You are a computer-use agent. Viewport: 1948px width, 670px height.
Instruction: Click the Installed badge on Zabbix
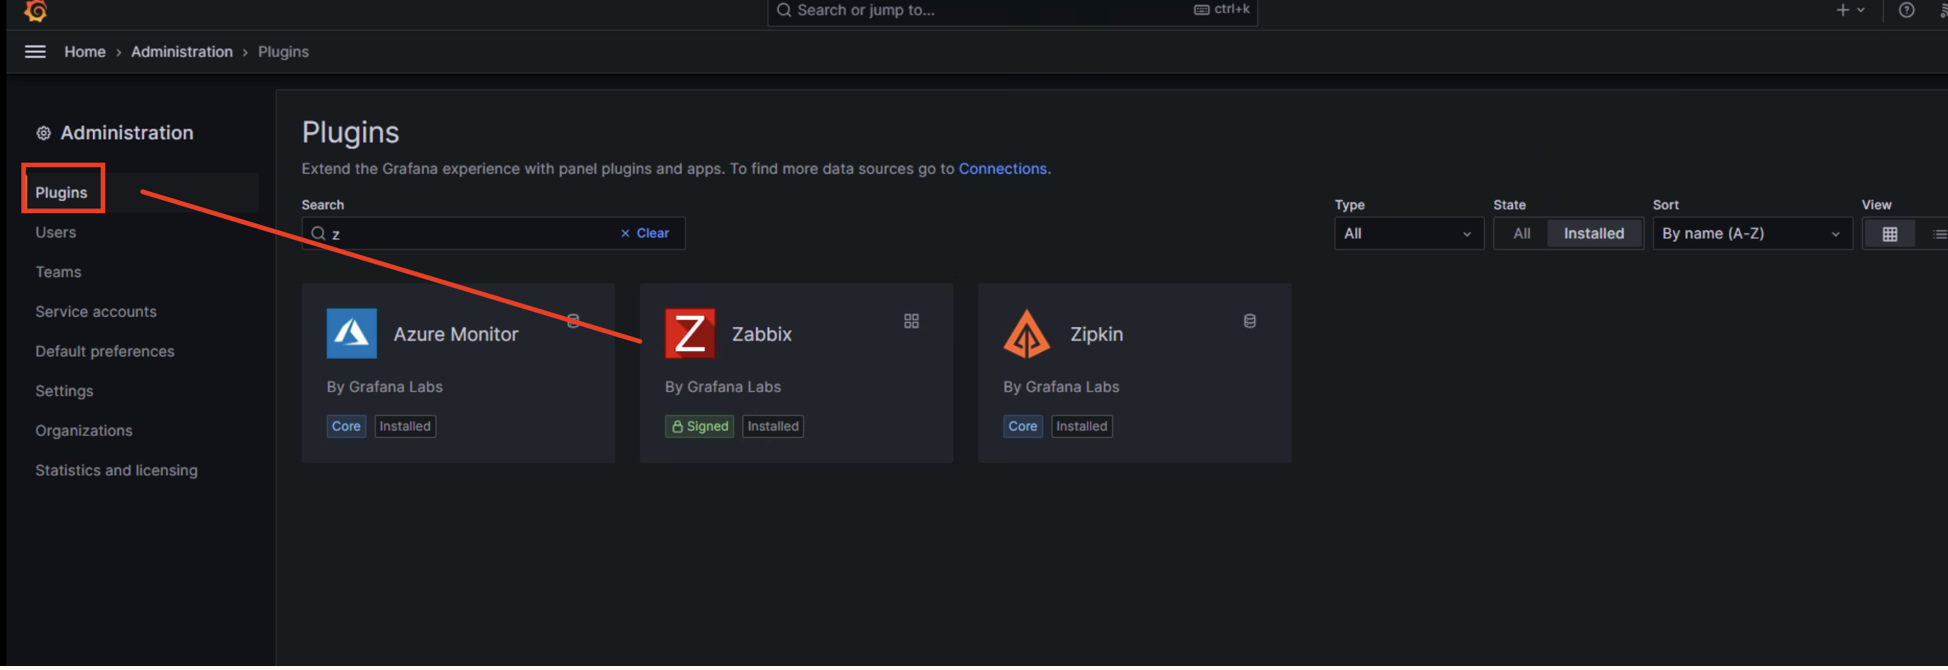773,426
